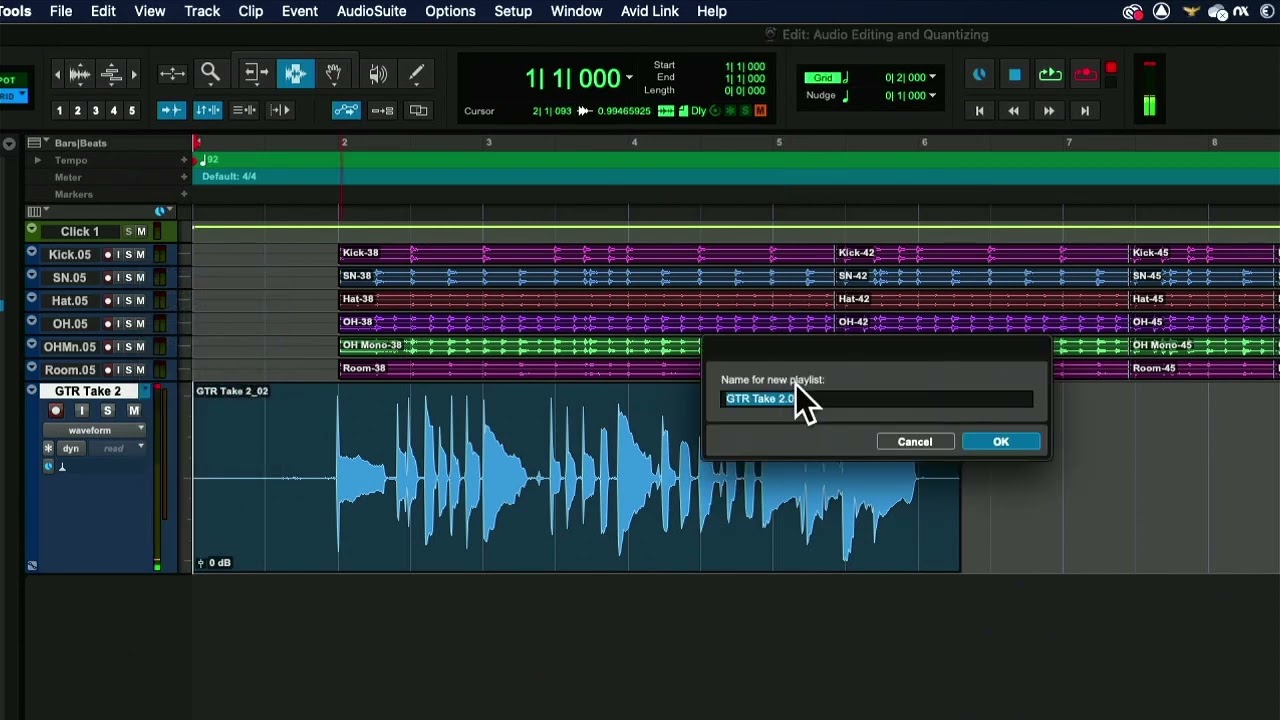Screen dimensions: 1280x720
Task: Toggle Insertion Follows Playback button
Action: pyautogui.click(x=280, y=110)
